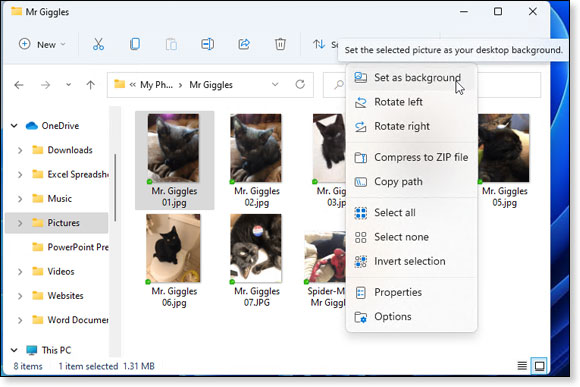Click the Copy icon in toolbar
580x387 pixels.
click(x=135, y=44)
